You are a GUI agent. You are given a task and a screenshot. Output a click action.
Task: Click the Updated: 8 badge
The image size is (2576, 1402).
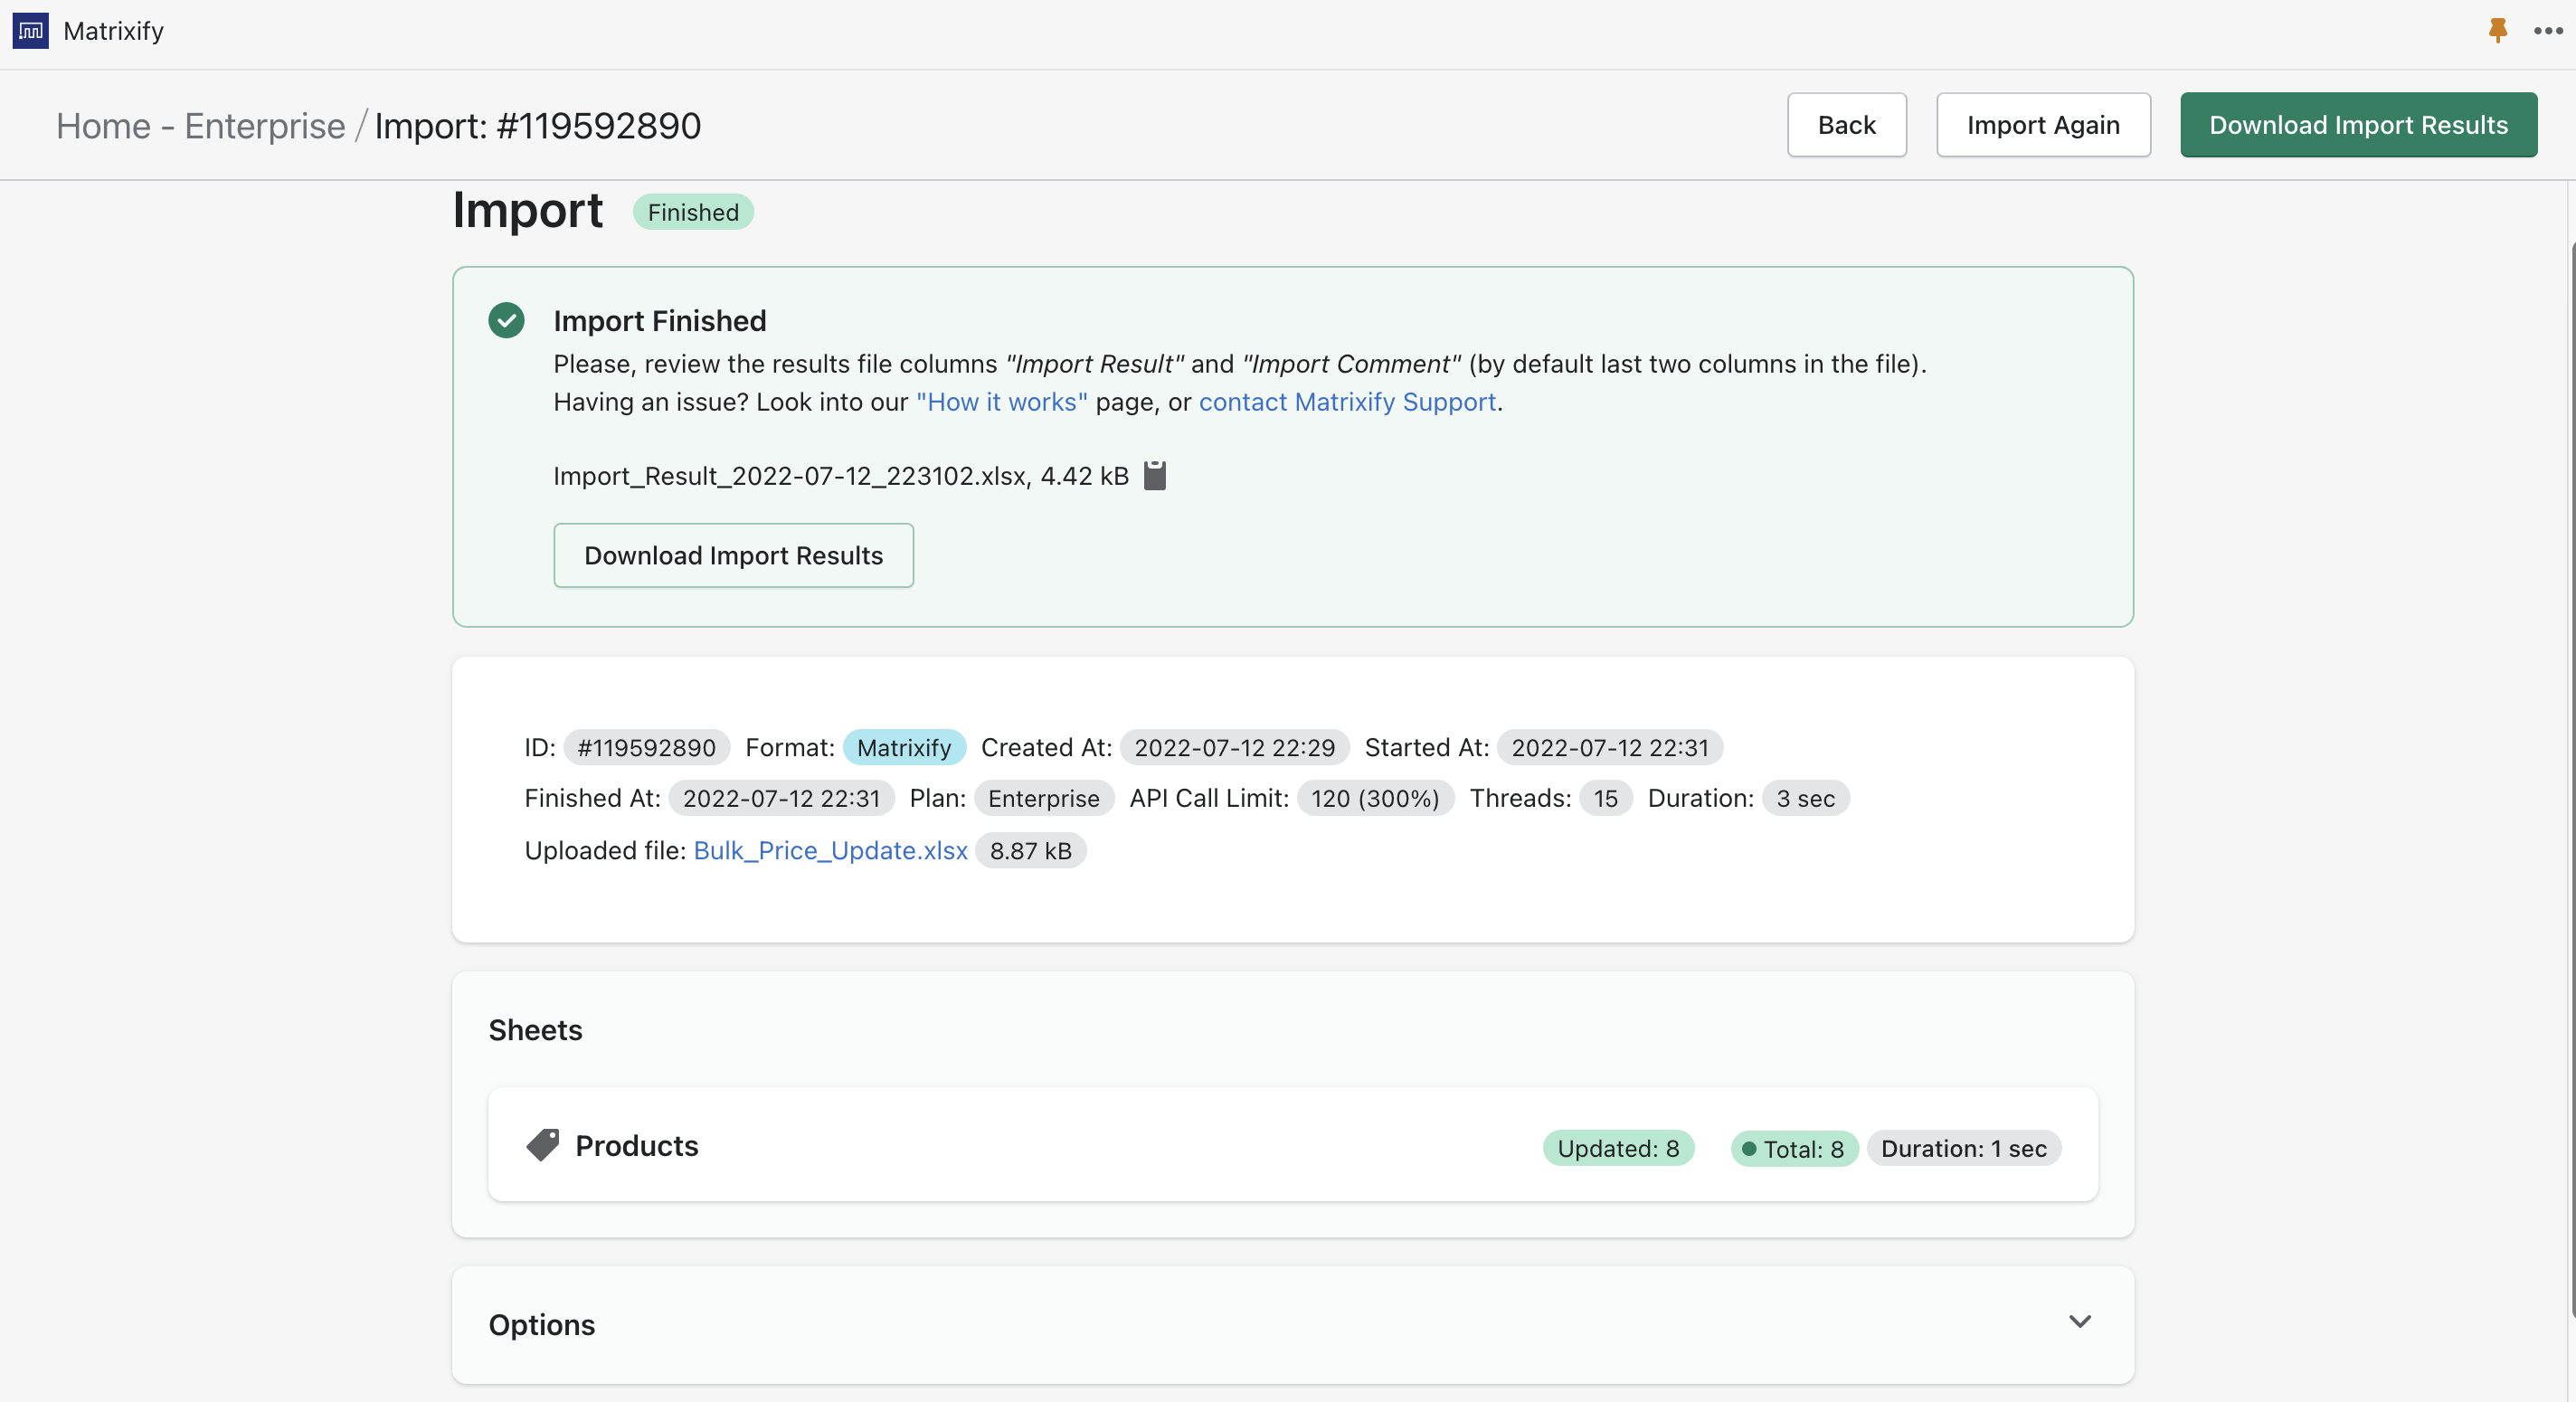pyautogui.click(x=1617, y=1148)
